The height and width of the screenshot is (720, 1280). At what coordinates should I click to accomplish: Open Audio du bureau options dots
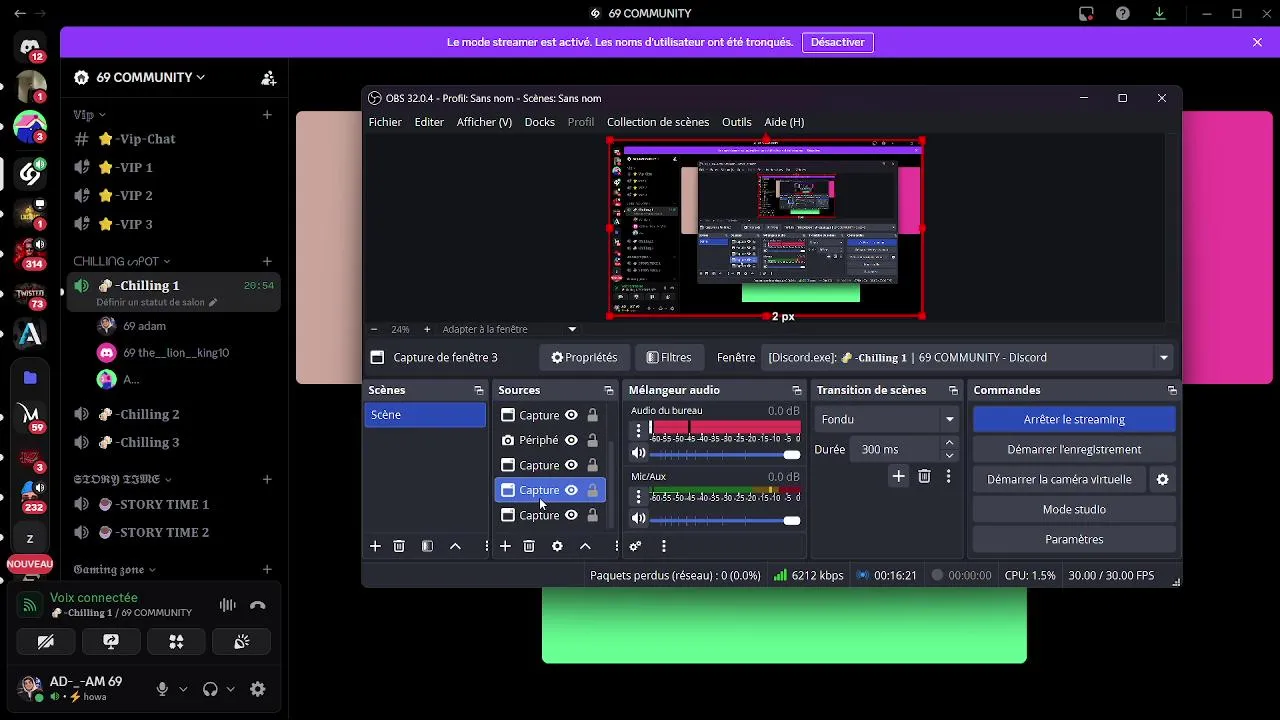pos(638,431)
